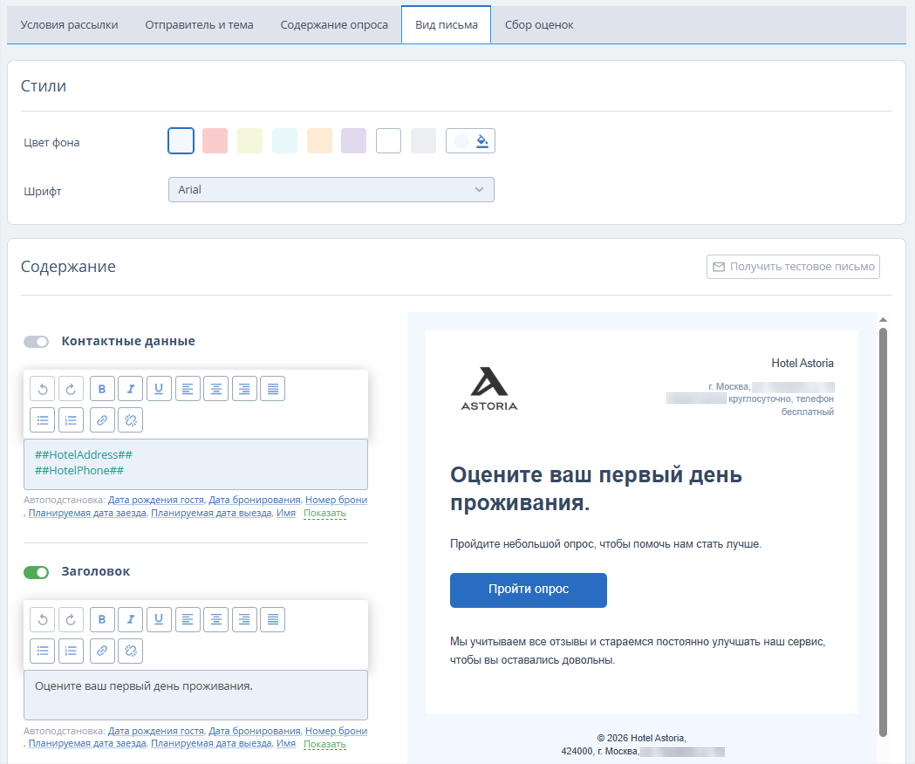Click Bold icon in Контактные данные editor
This screenshot has width=915, height=764.
[x=102, y=389]
